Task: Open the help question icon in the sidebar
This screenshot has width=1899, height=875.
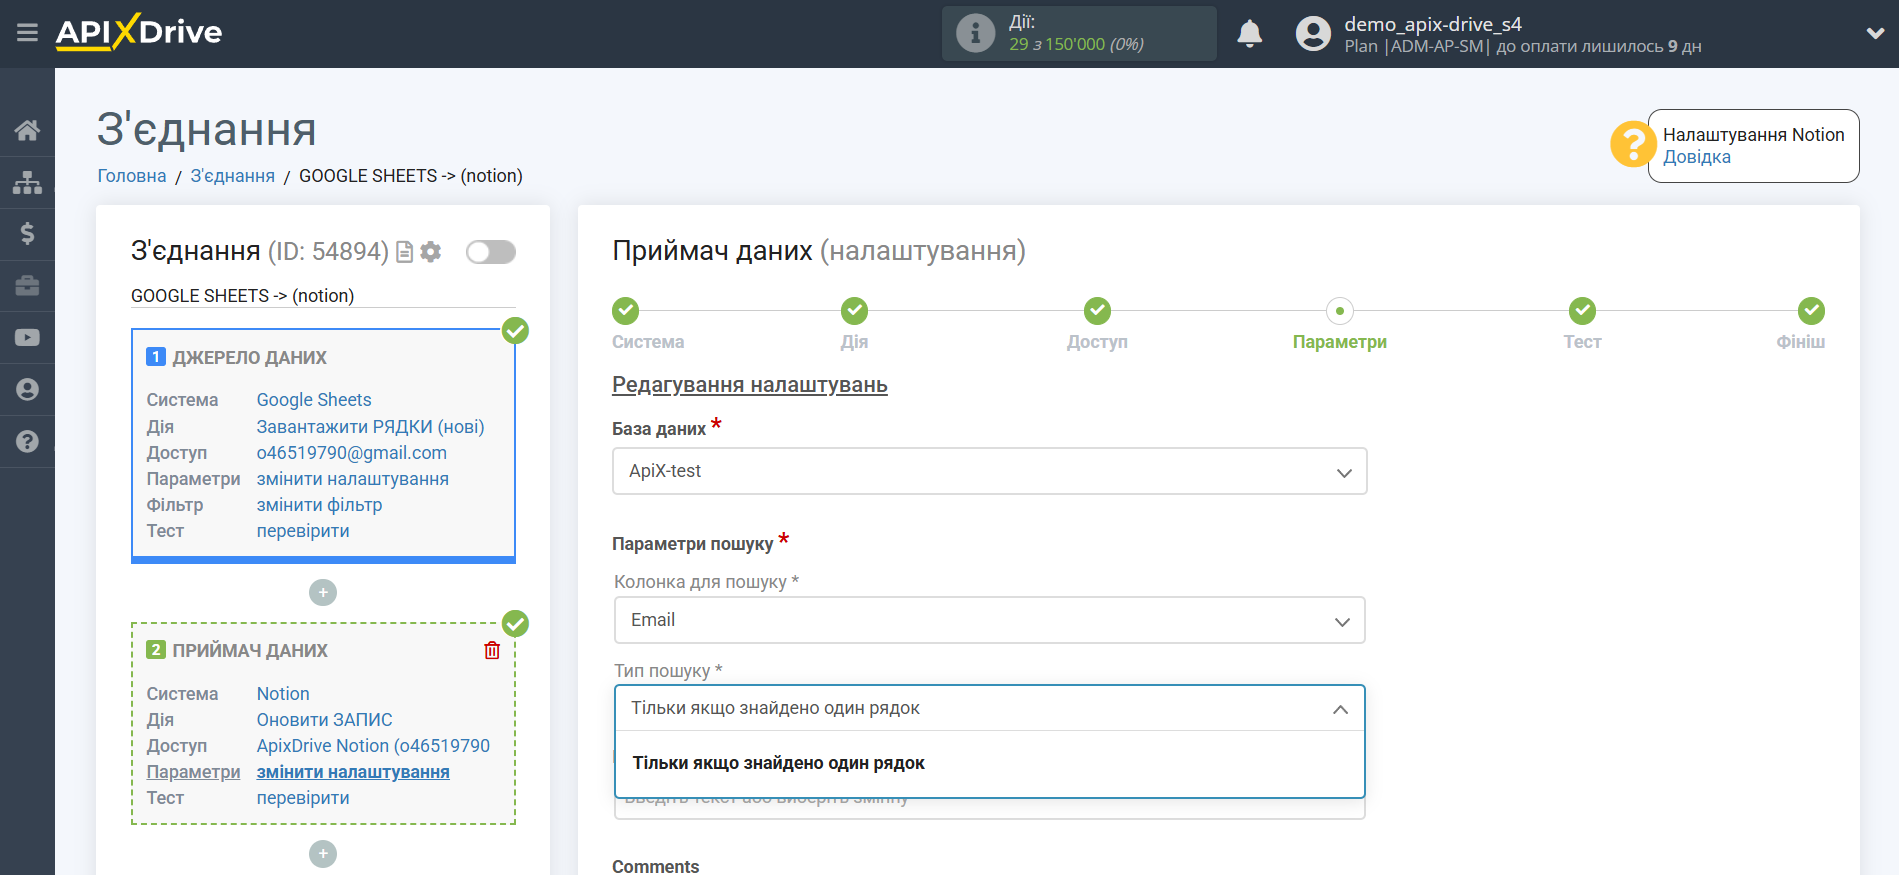Action: coord(27,441)
